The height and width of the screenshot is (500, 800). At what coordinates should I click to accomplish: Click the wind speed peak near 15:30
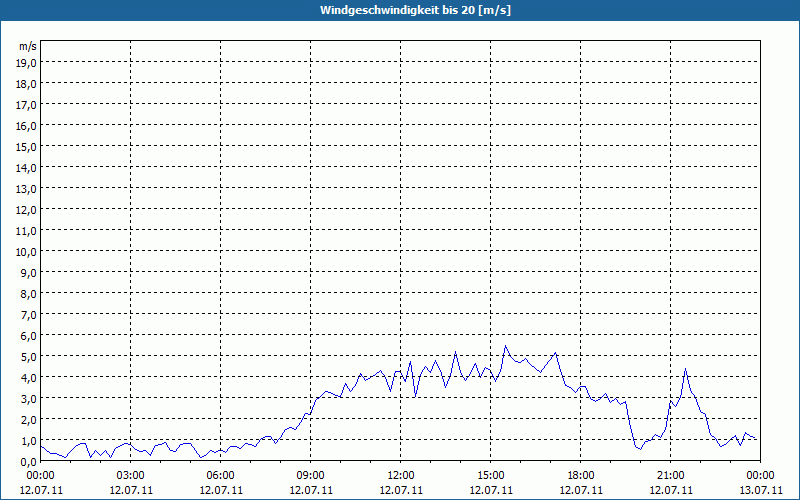click(x=505, y=346)
